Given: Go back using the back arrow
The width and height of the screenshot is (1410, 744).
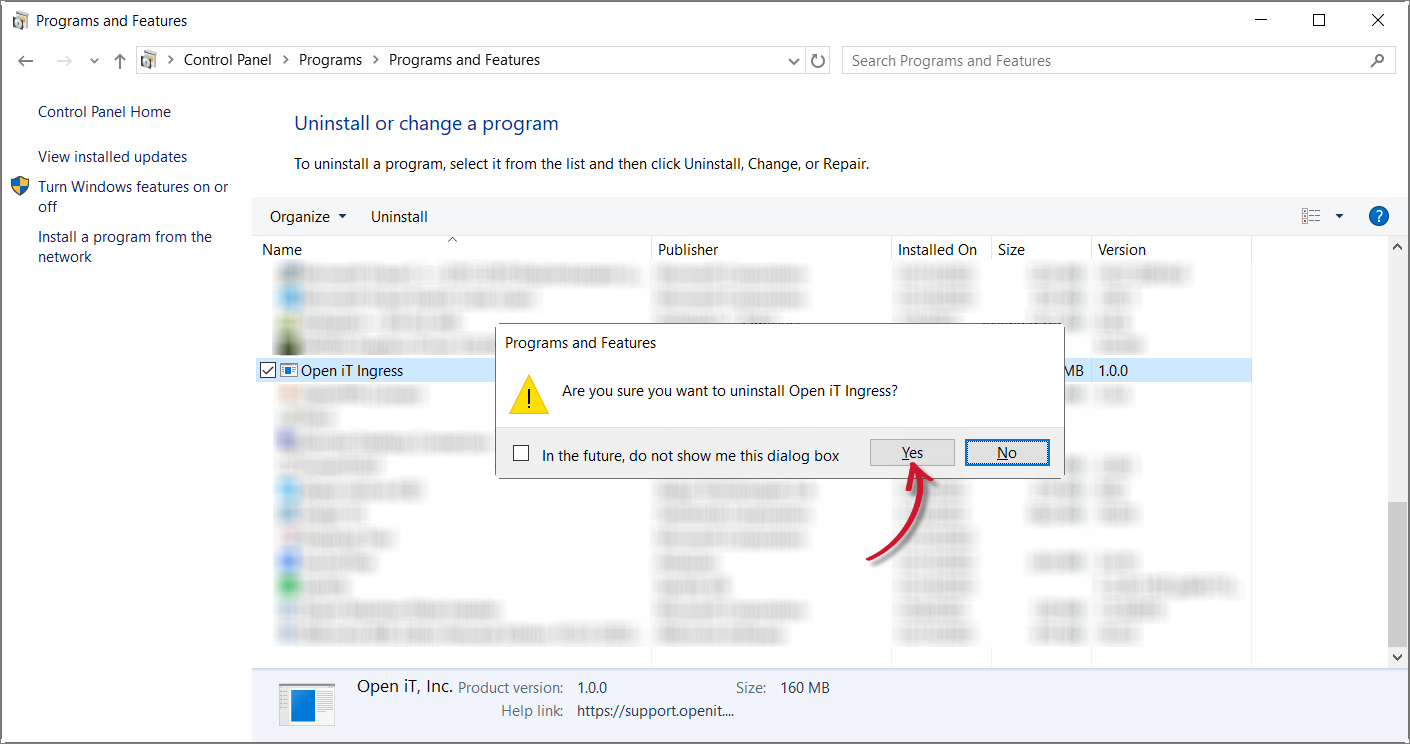Looking at the screenshot, I should coord(25,60).
